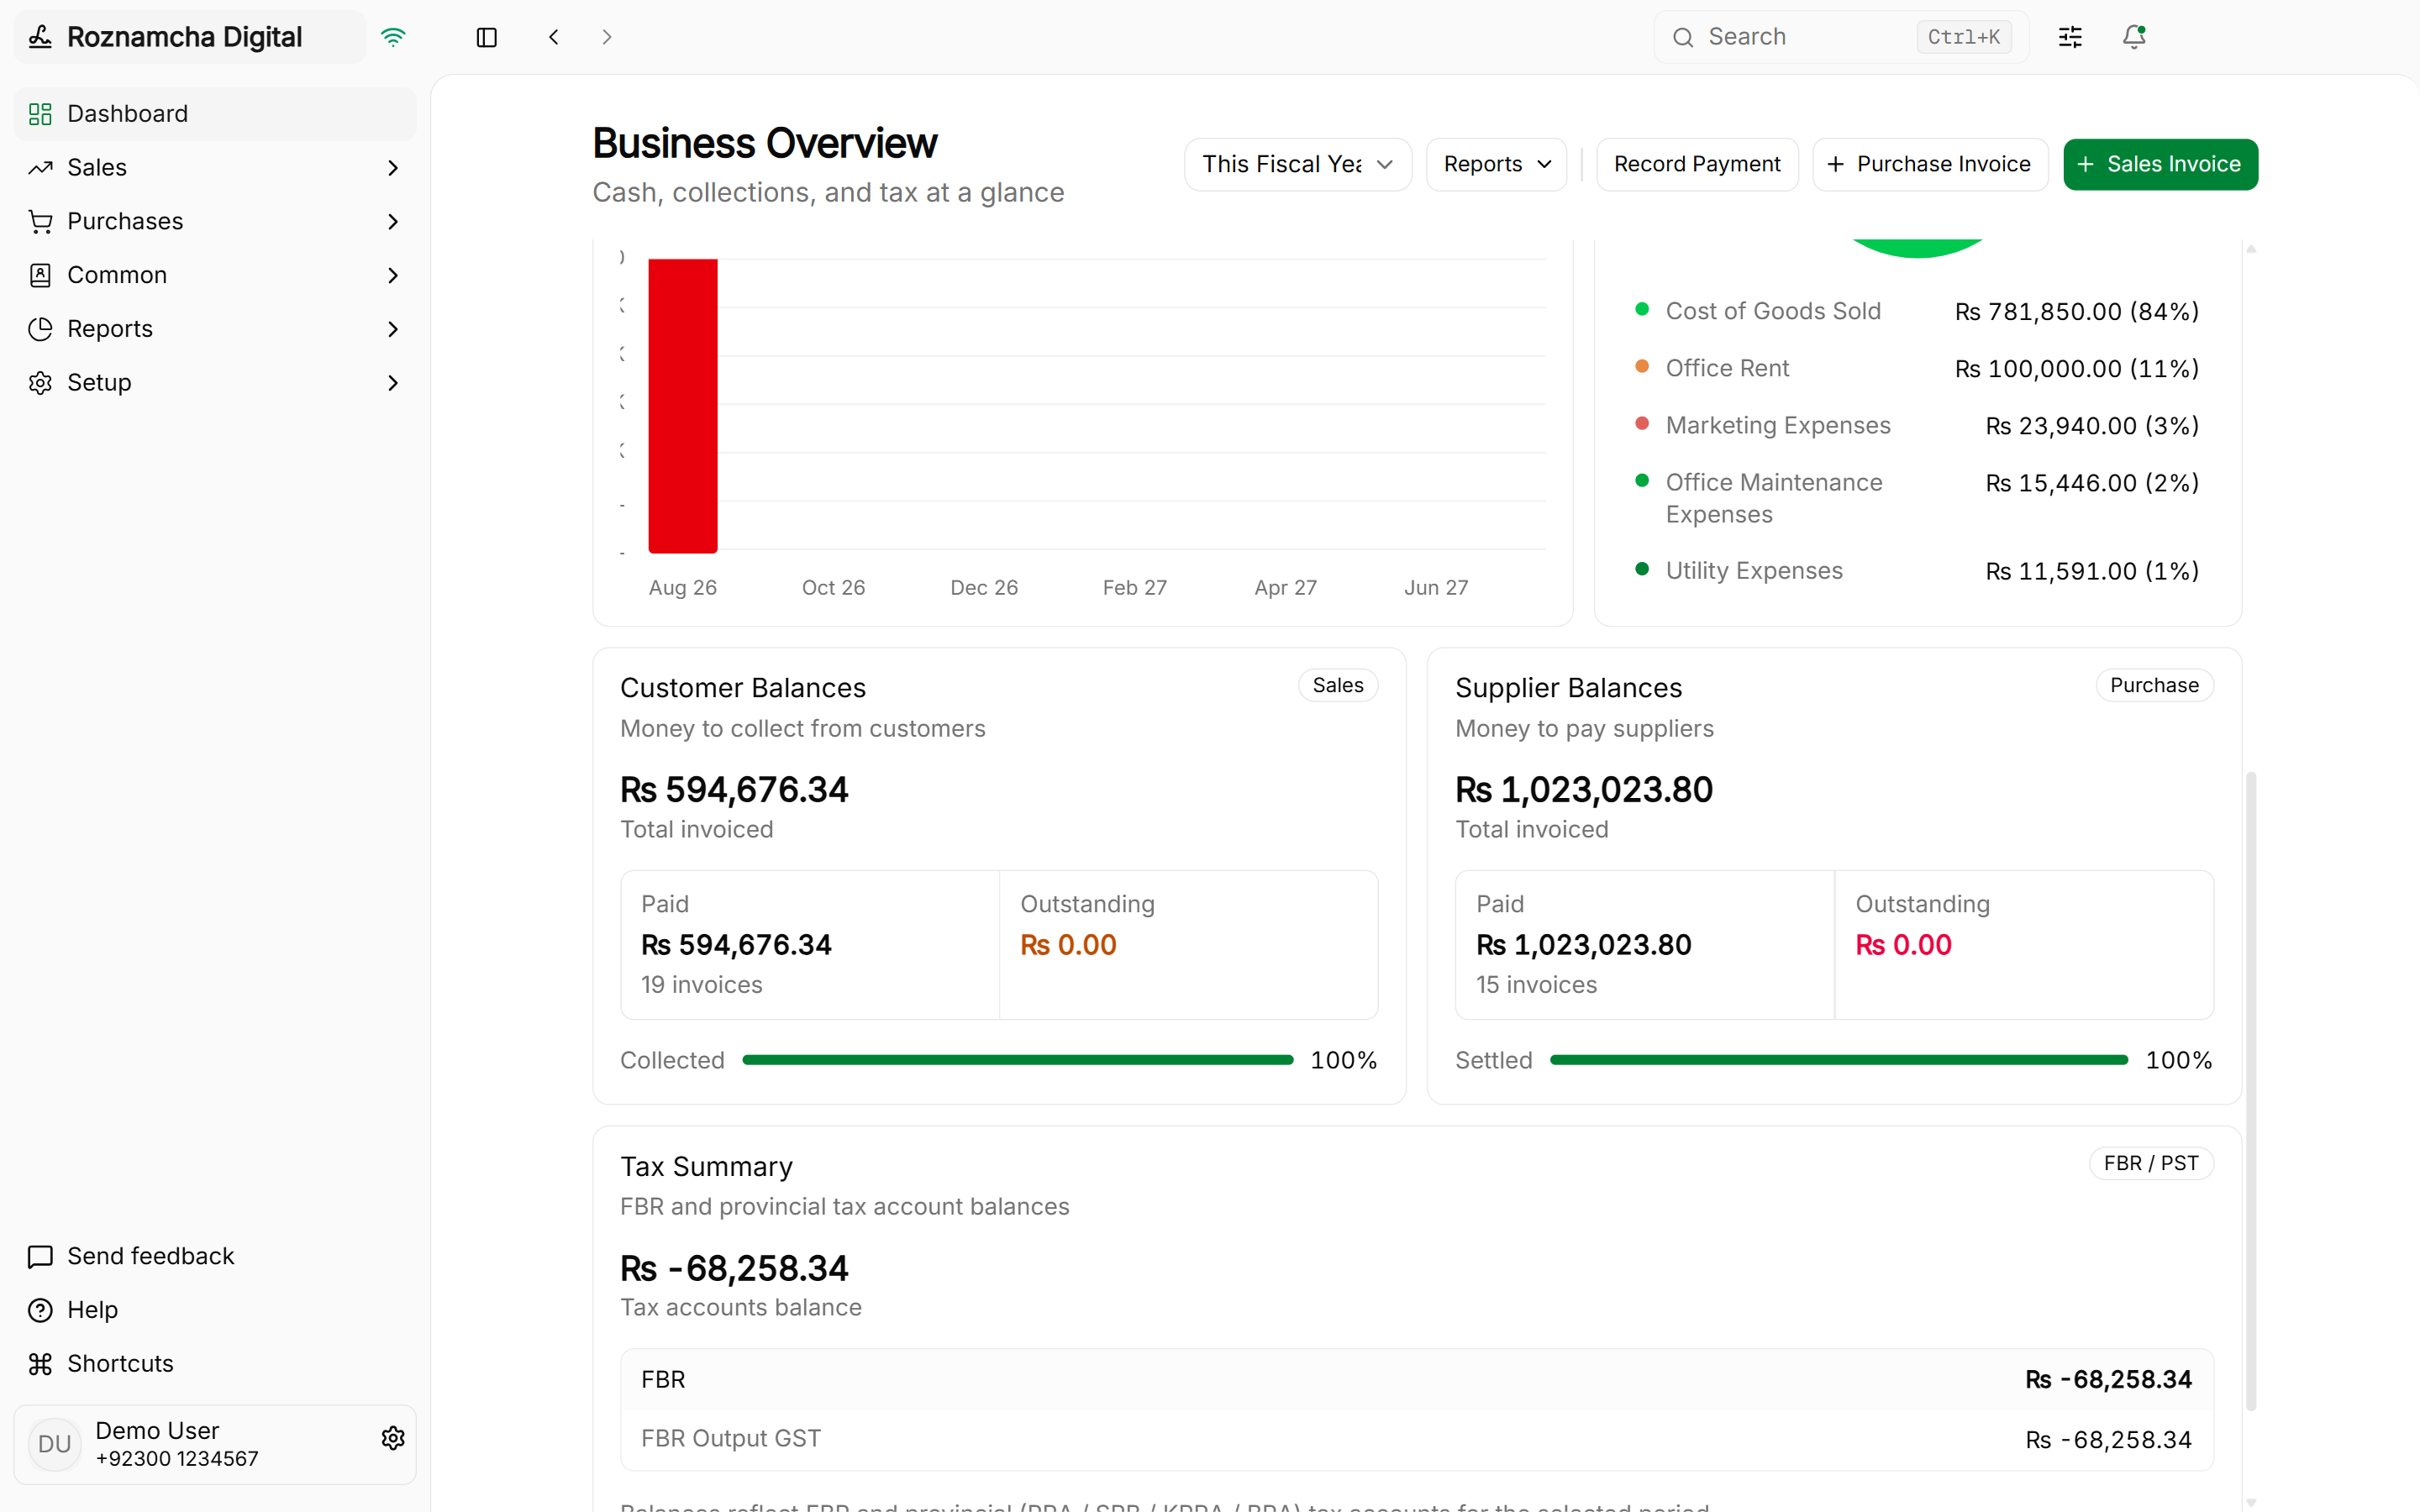Focus the Search input field
This screenshot has height=1512, width=2420.
point(1841,37)
